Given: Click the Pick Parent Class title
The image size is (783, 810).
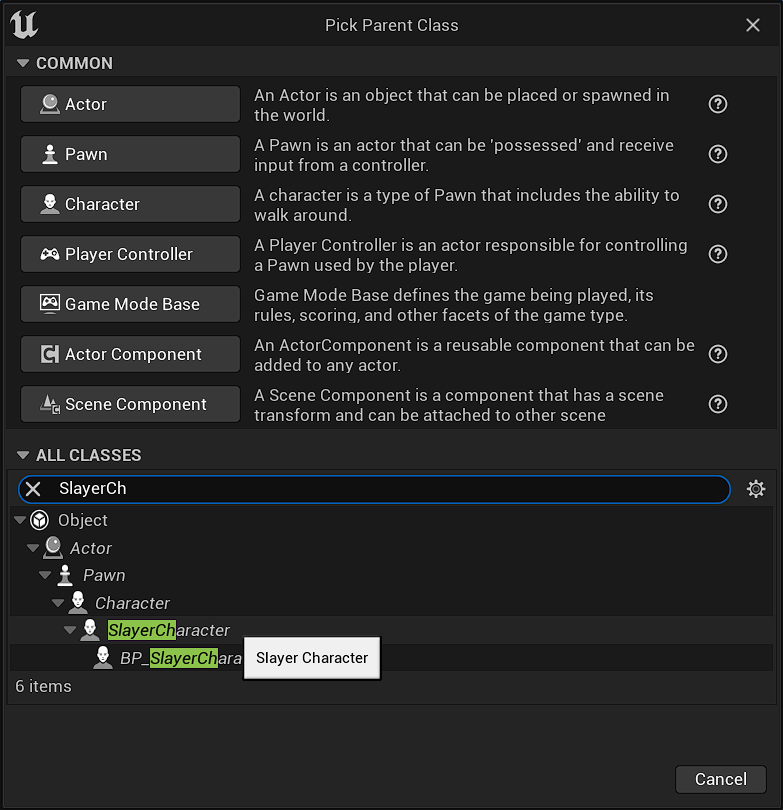Looking at the screenshot, I should (x=392, y=25).
